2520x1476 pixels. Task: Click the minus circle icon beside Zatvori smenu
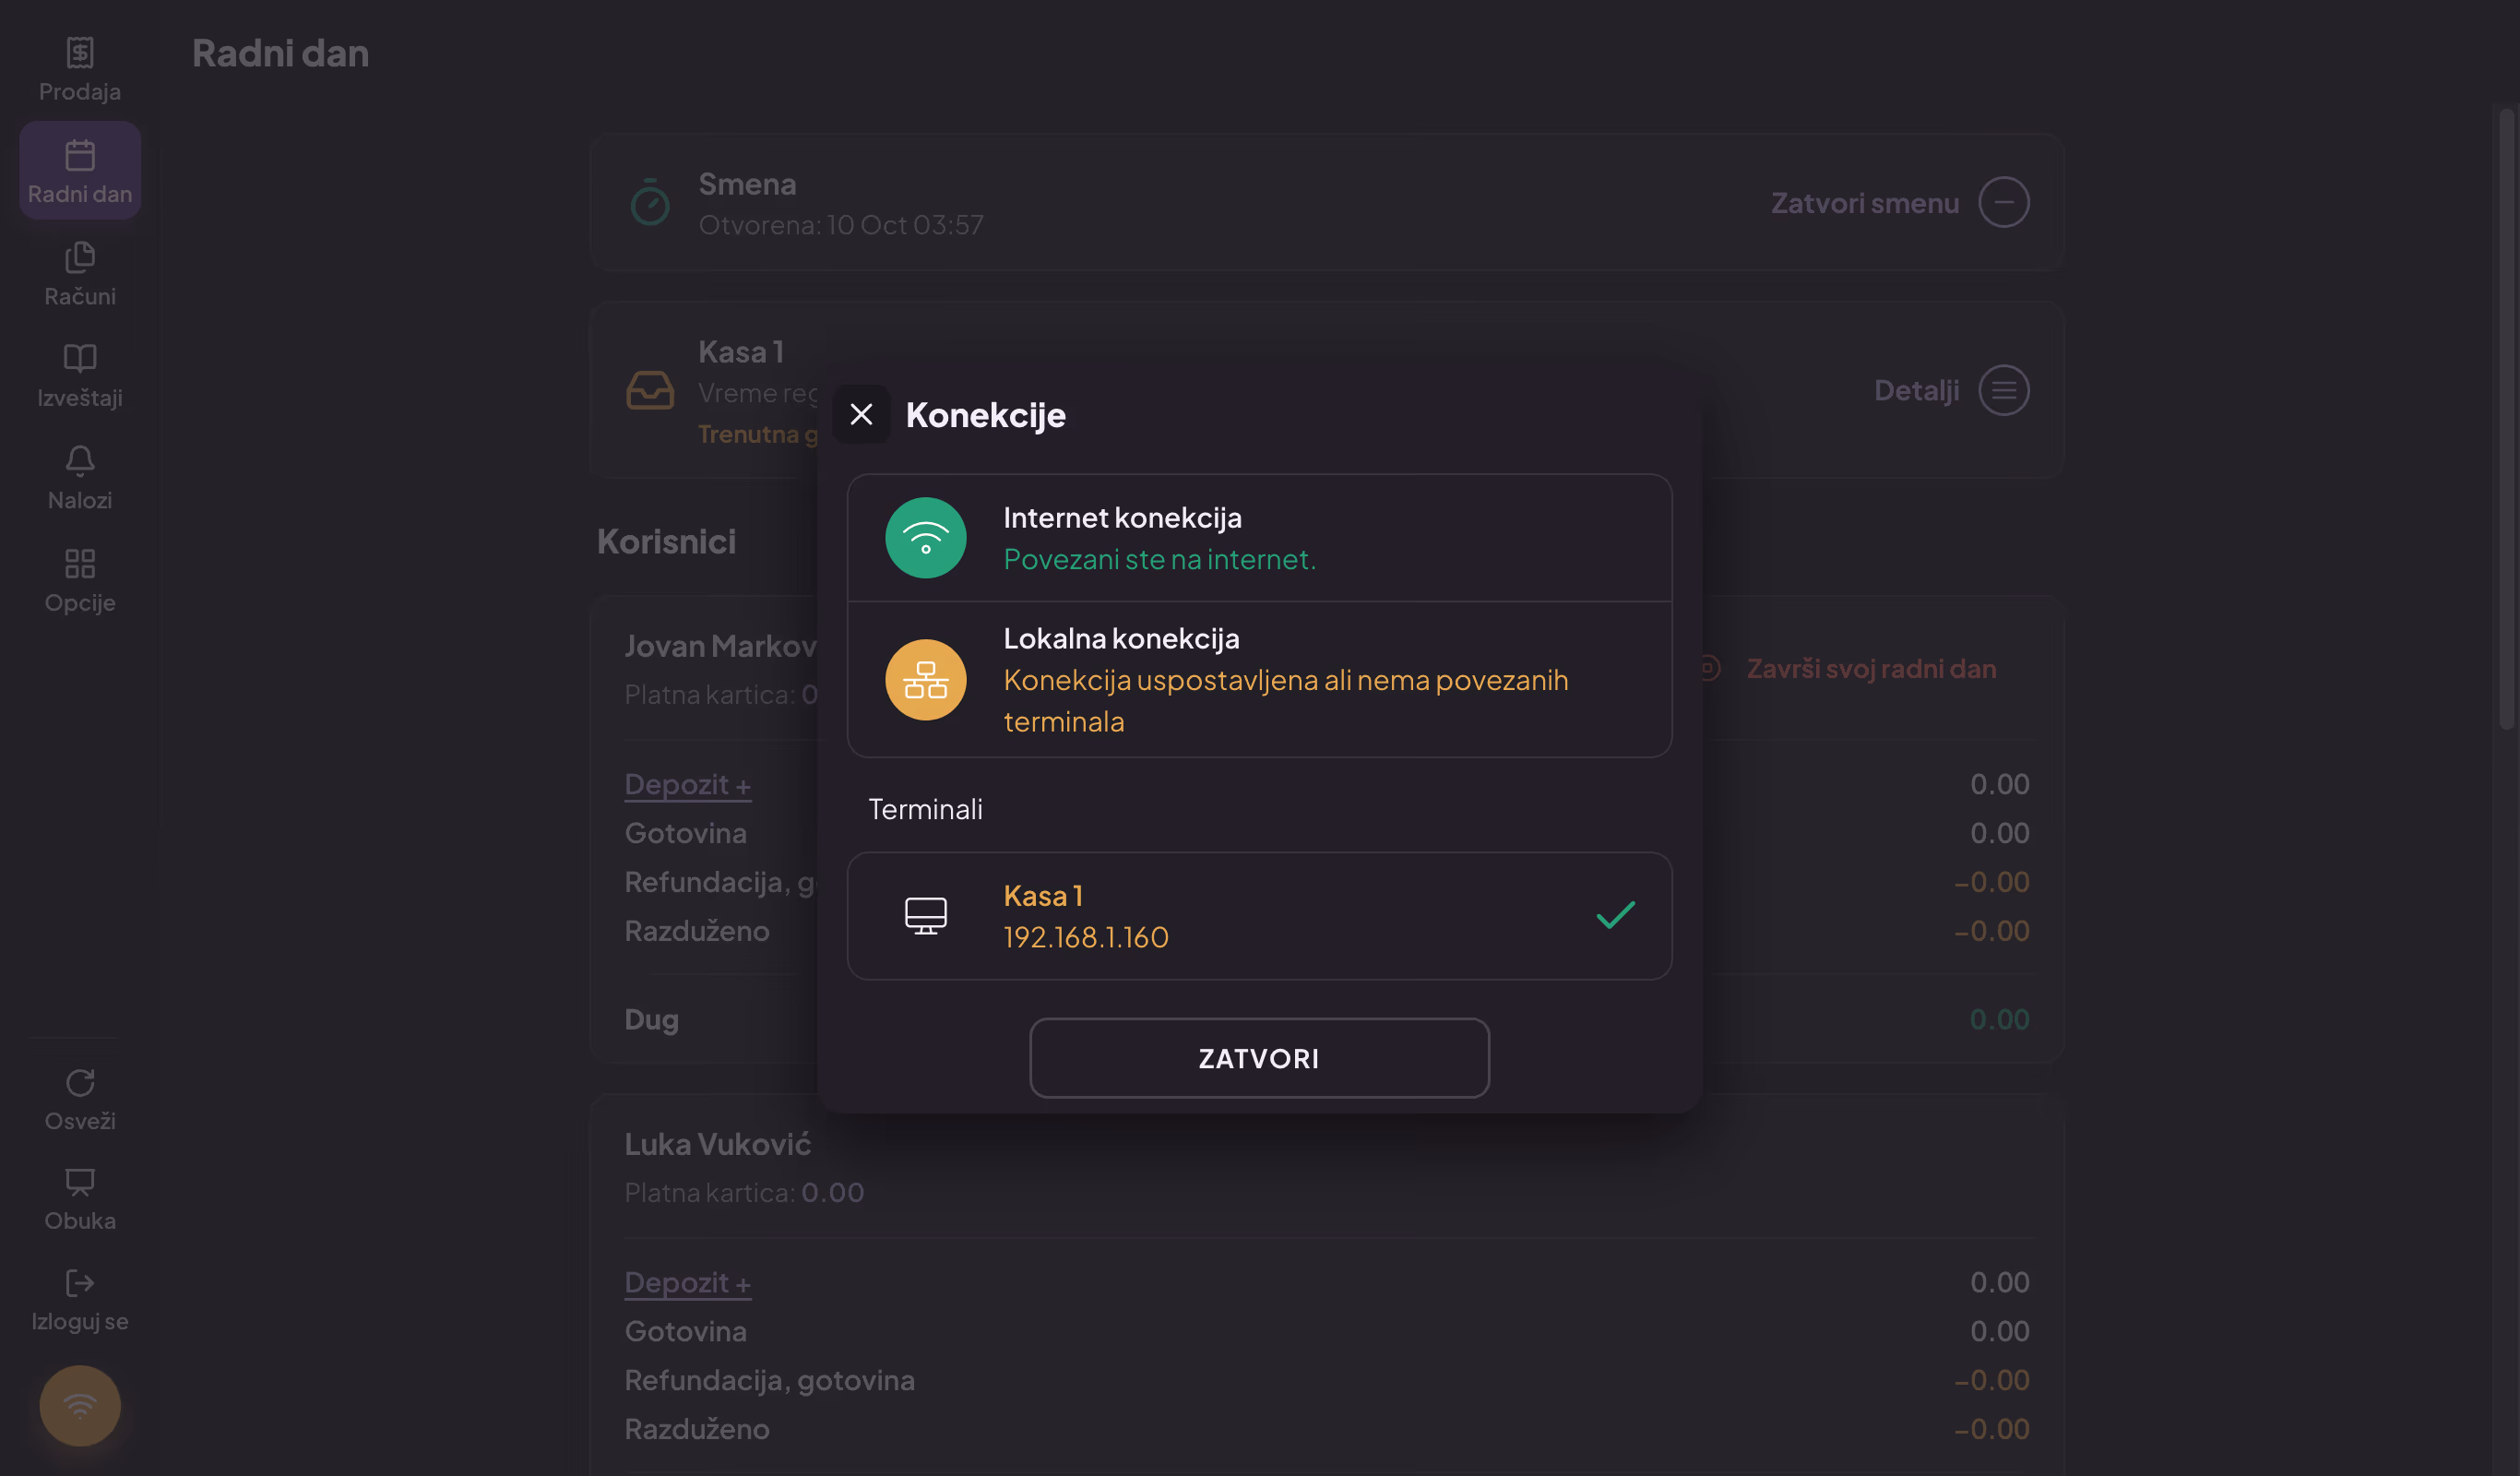click(x=2004, y=203)
